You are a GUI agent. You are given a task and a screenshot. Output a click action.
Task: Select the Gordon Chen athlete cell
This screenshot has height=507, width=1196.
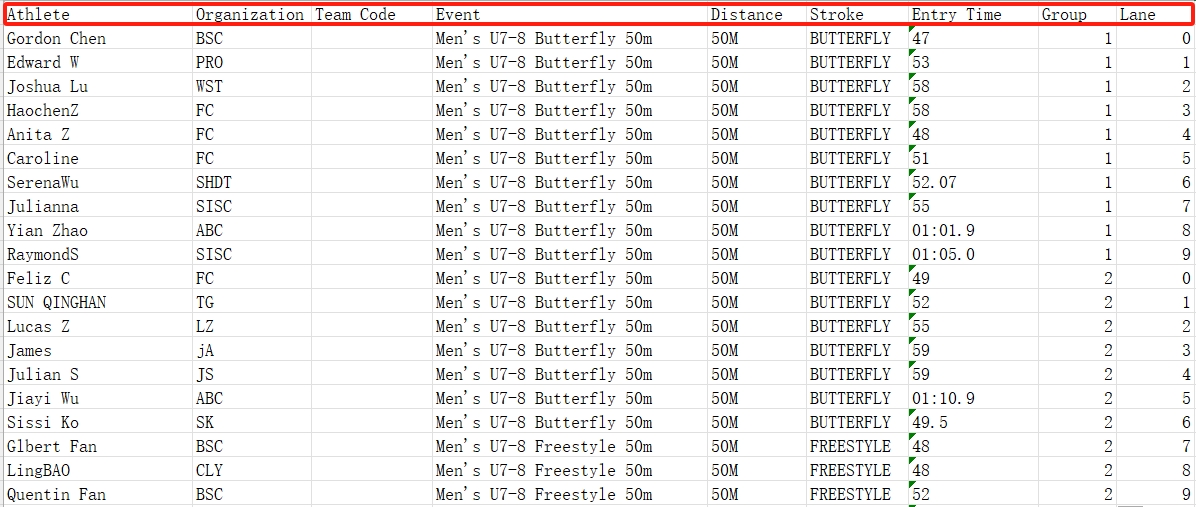[98, 39]
